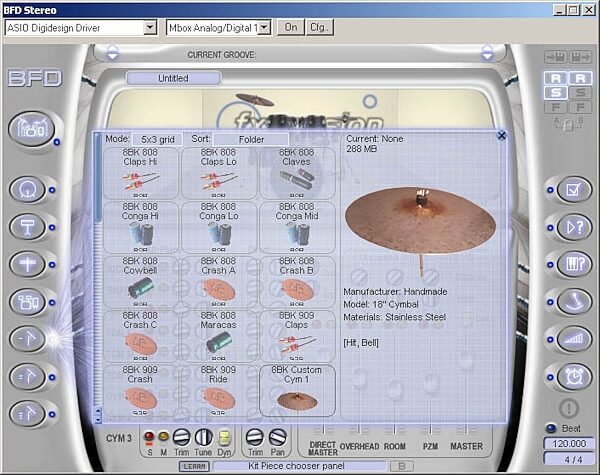
Task: Click the play question-mark icon button
Action: pos(574,227)
